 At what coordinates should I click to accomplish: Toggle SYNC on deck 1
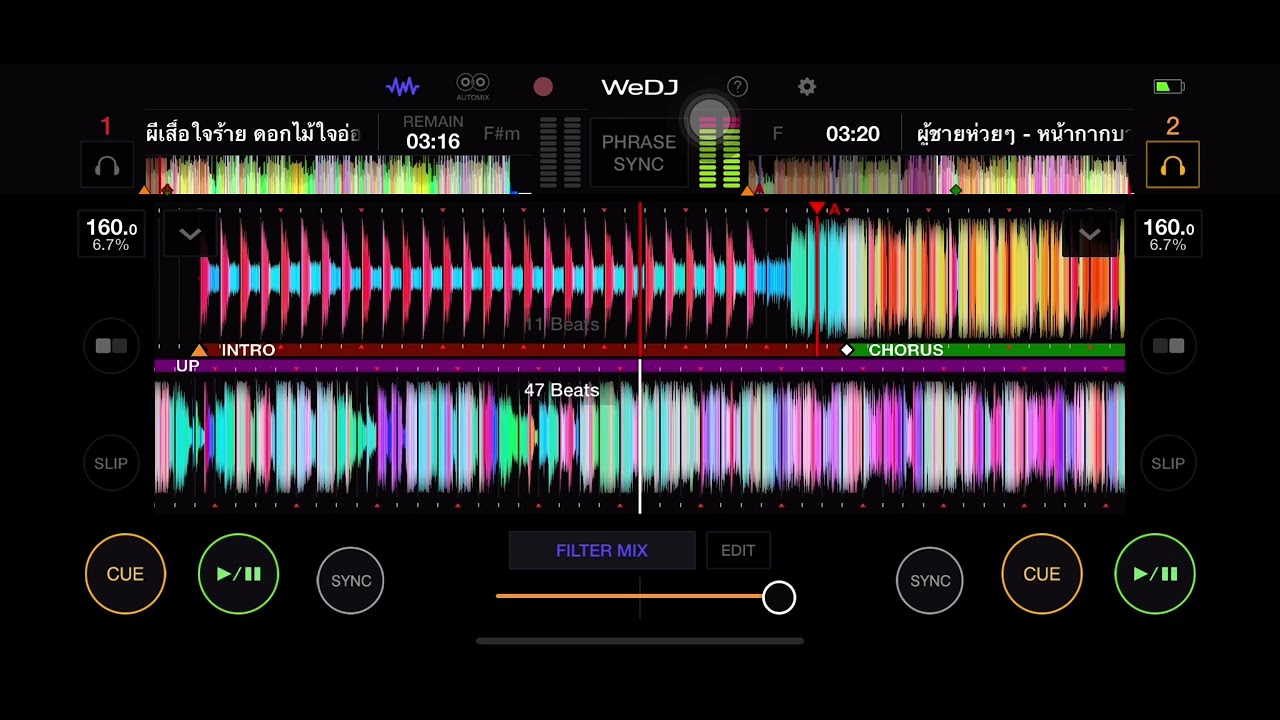tap(351, 580)
